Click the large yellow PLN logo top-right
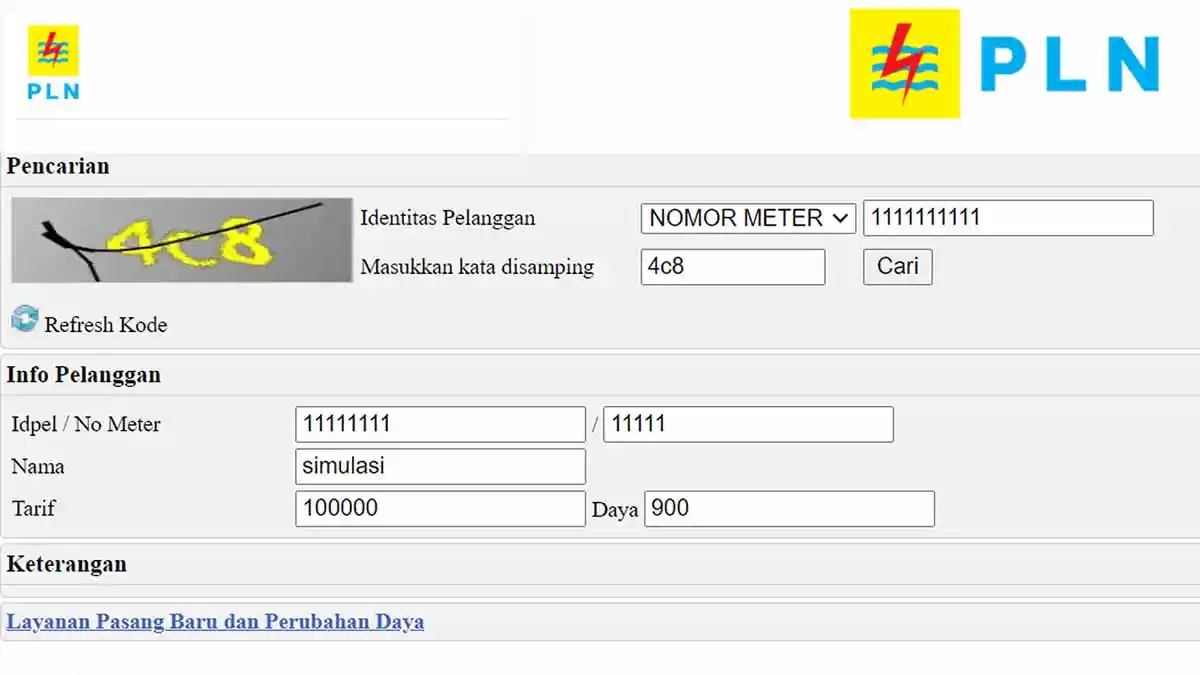 905,63
